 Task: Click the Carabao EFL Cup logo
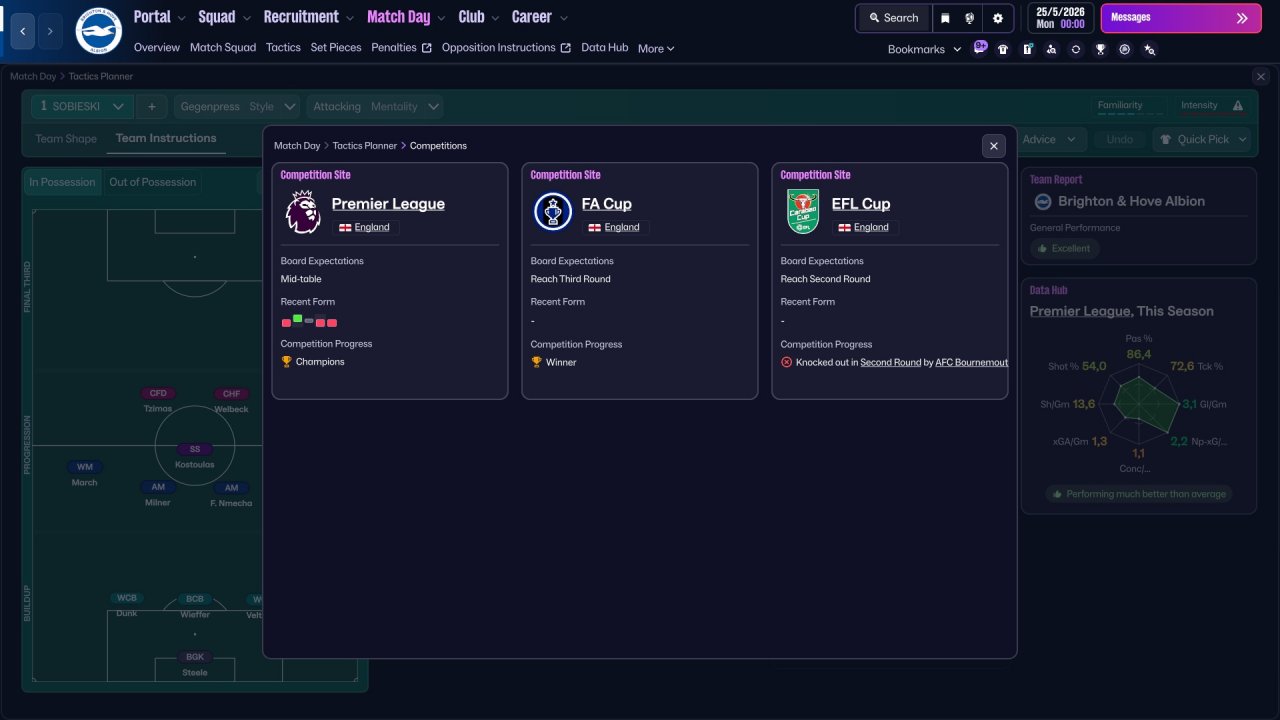(x=803, y=212)
